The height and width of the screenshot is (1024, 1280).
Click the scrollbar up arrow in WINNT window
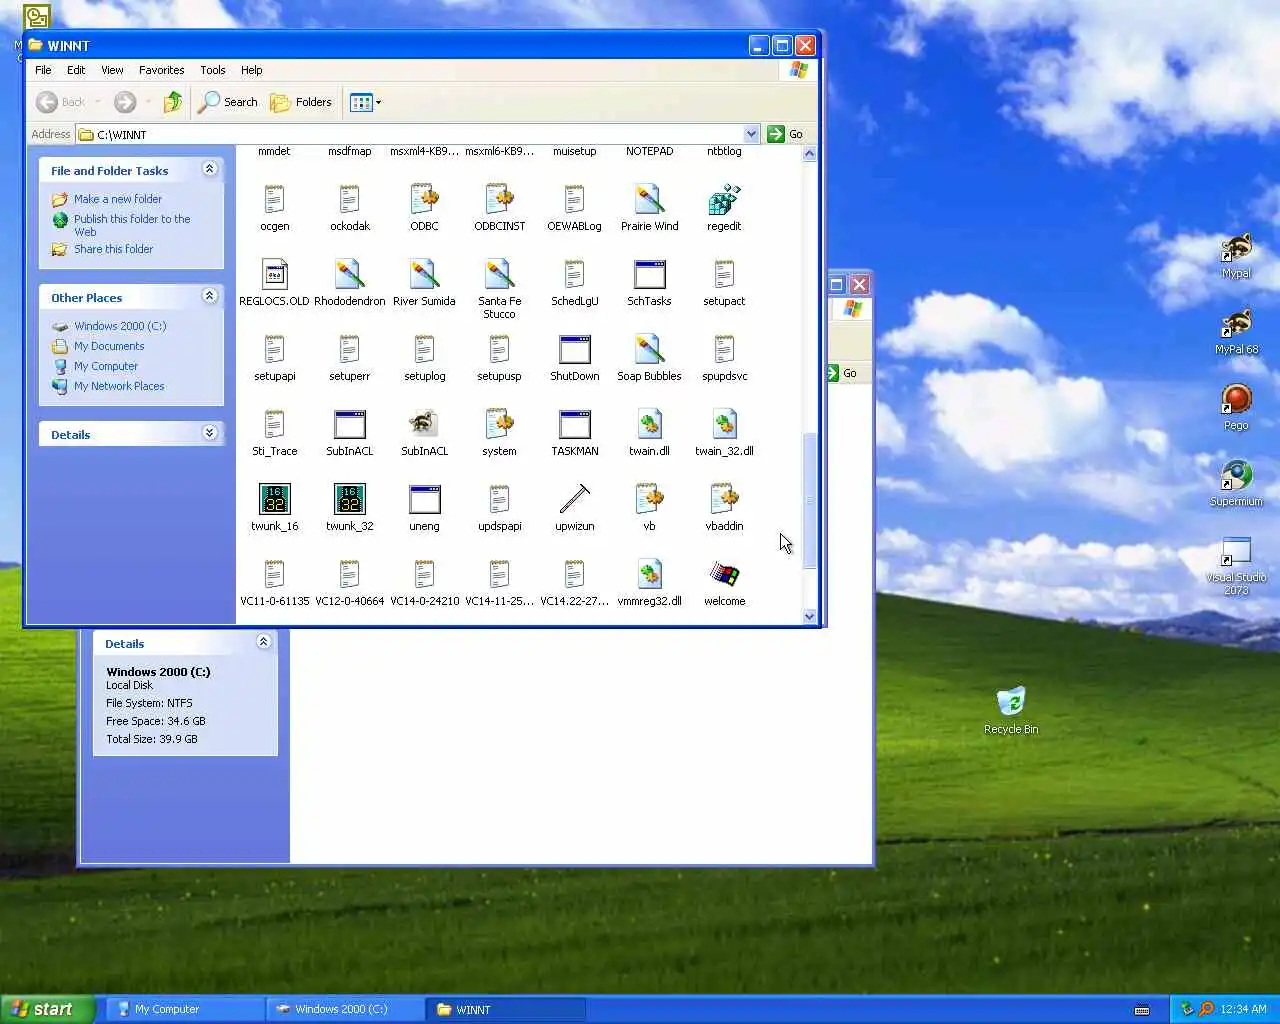[809, 154]
